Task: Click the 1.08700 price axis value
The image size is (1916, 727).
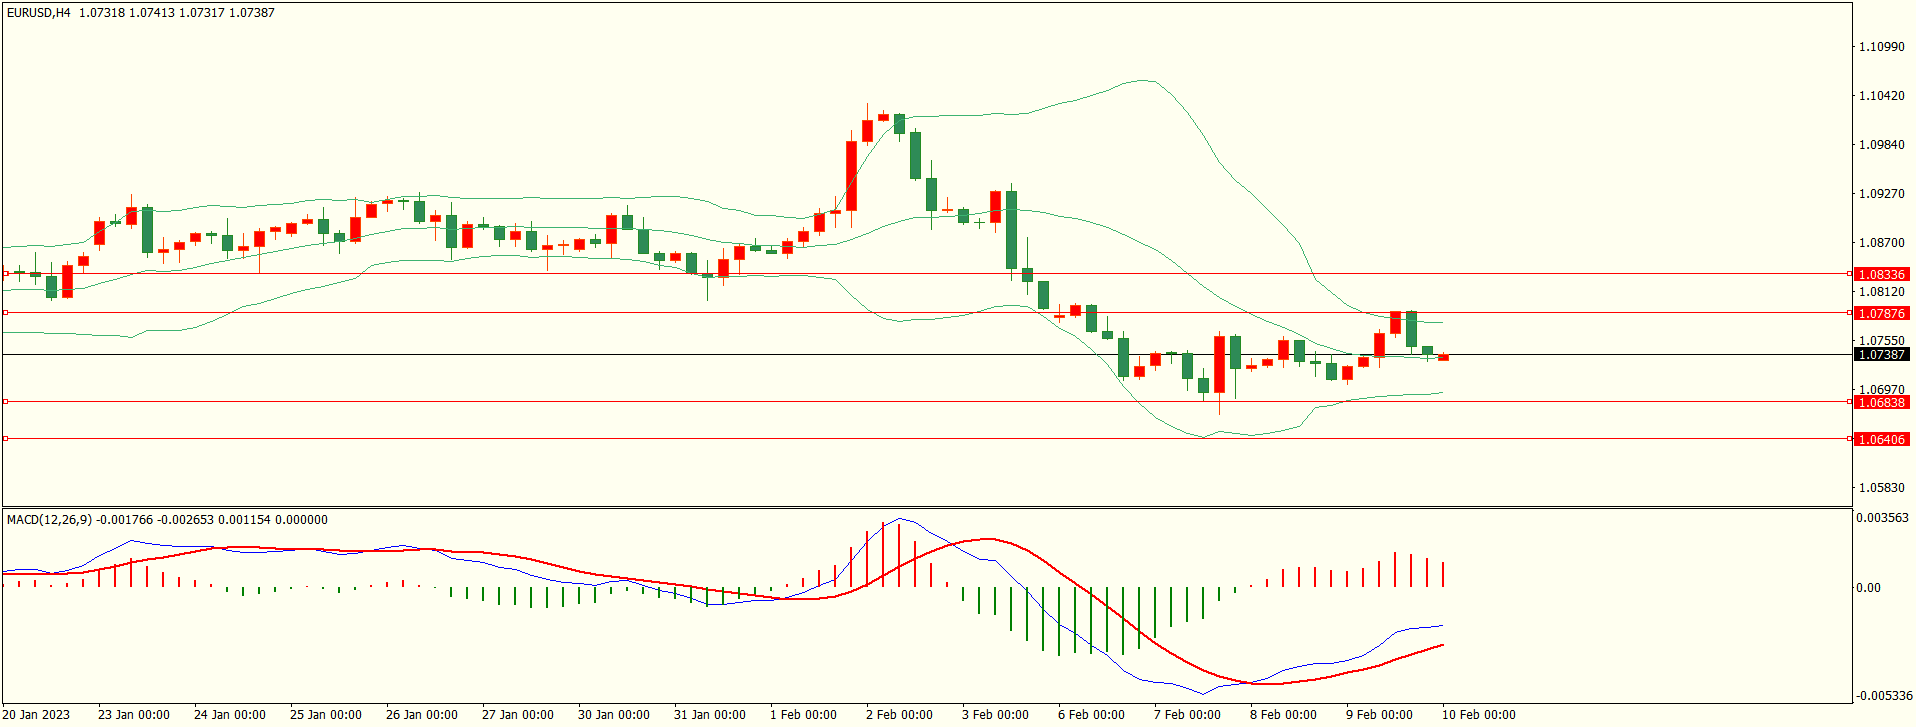Action: pyautogui.click(x=1881, y=243)
